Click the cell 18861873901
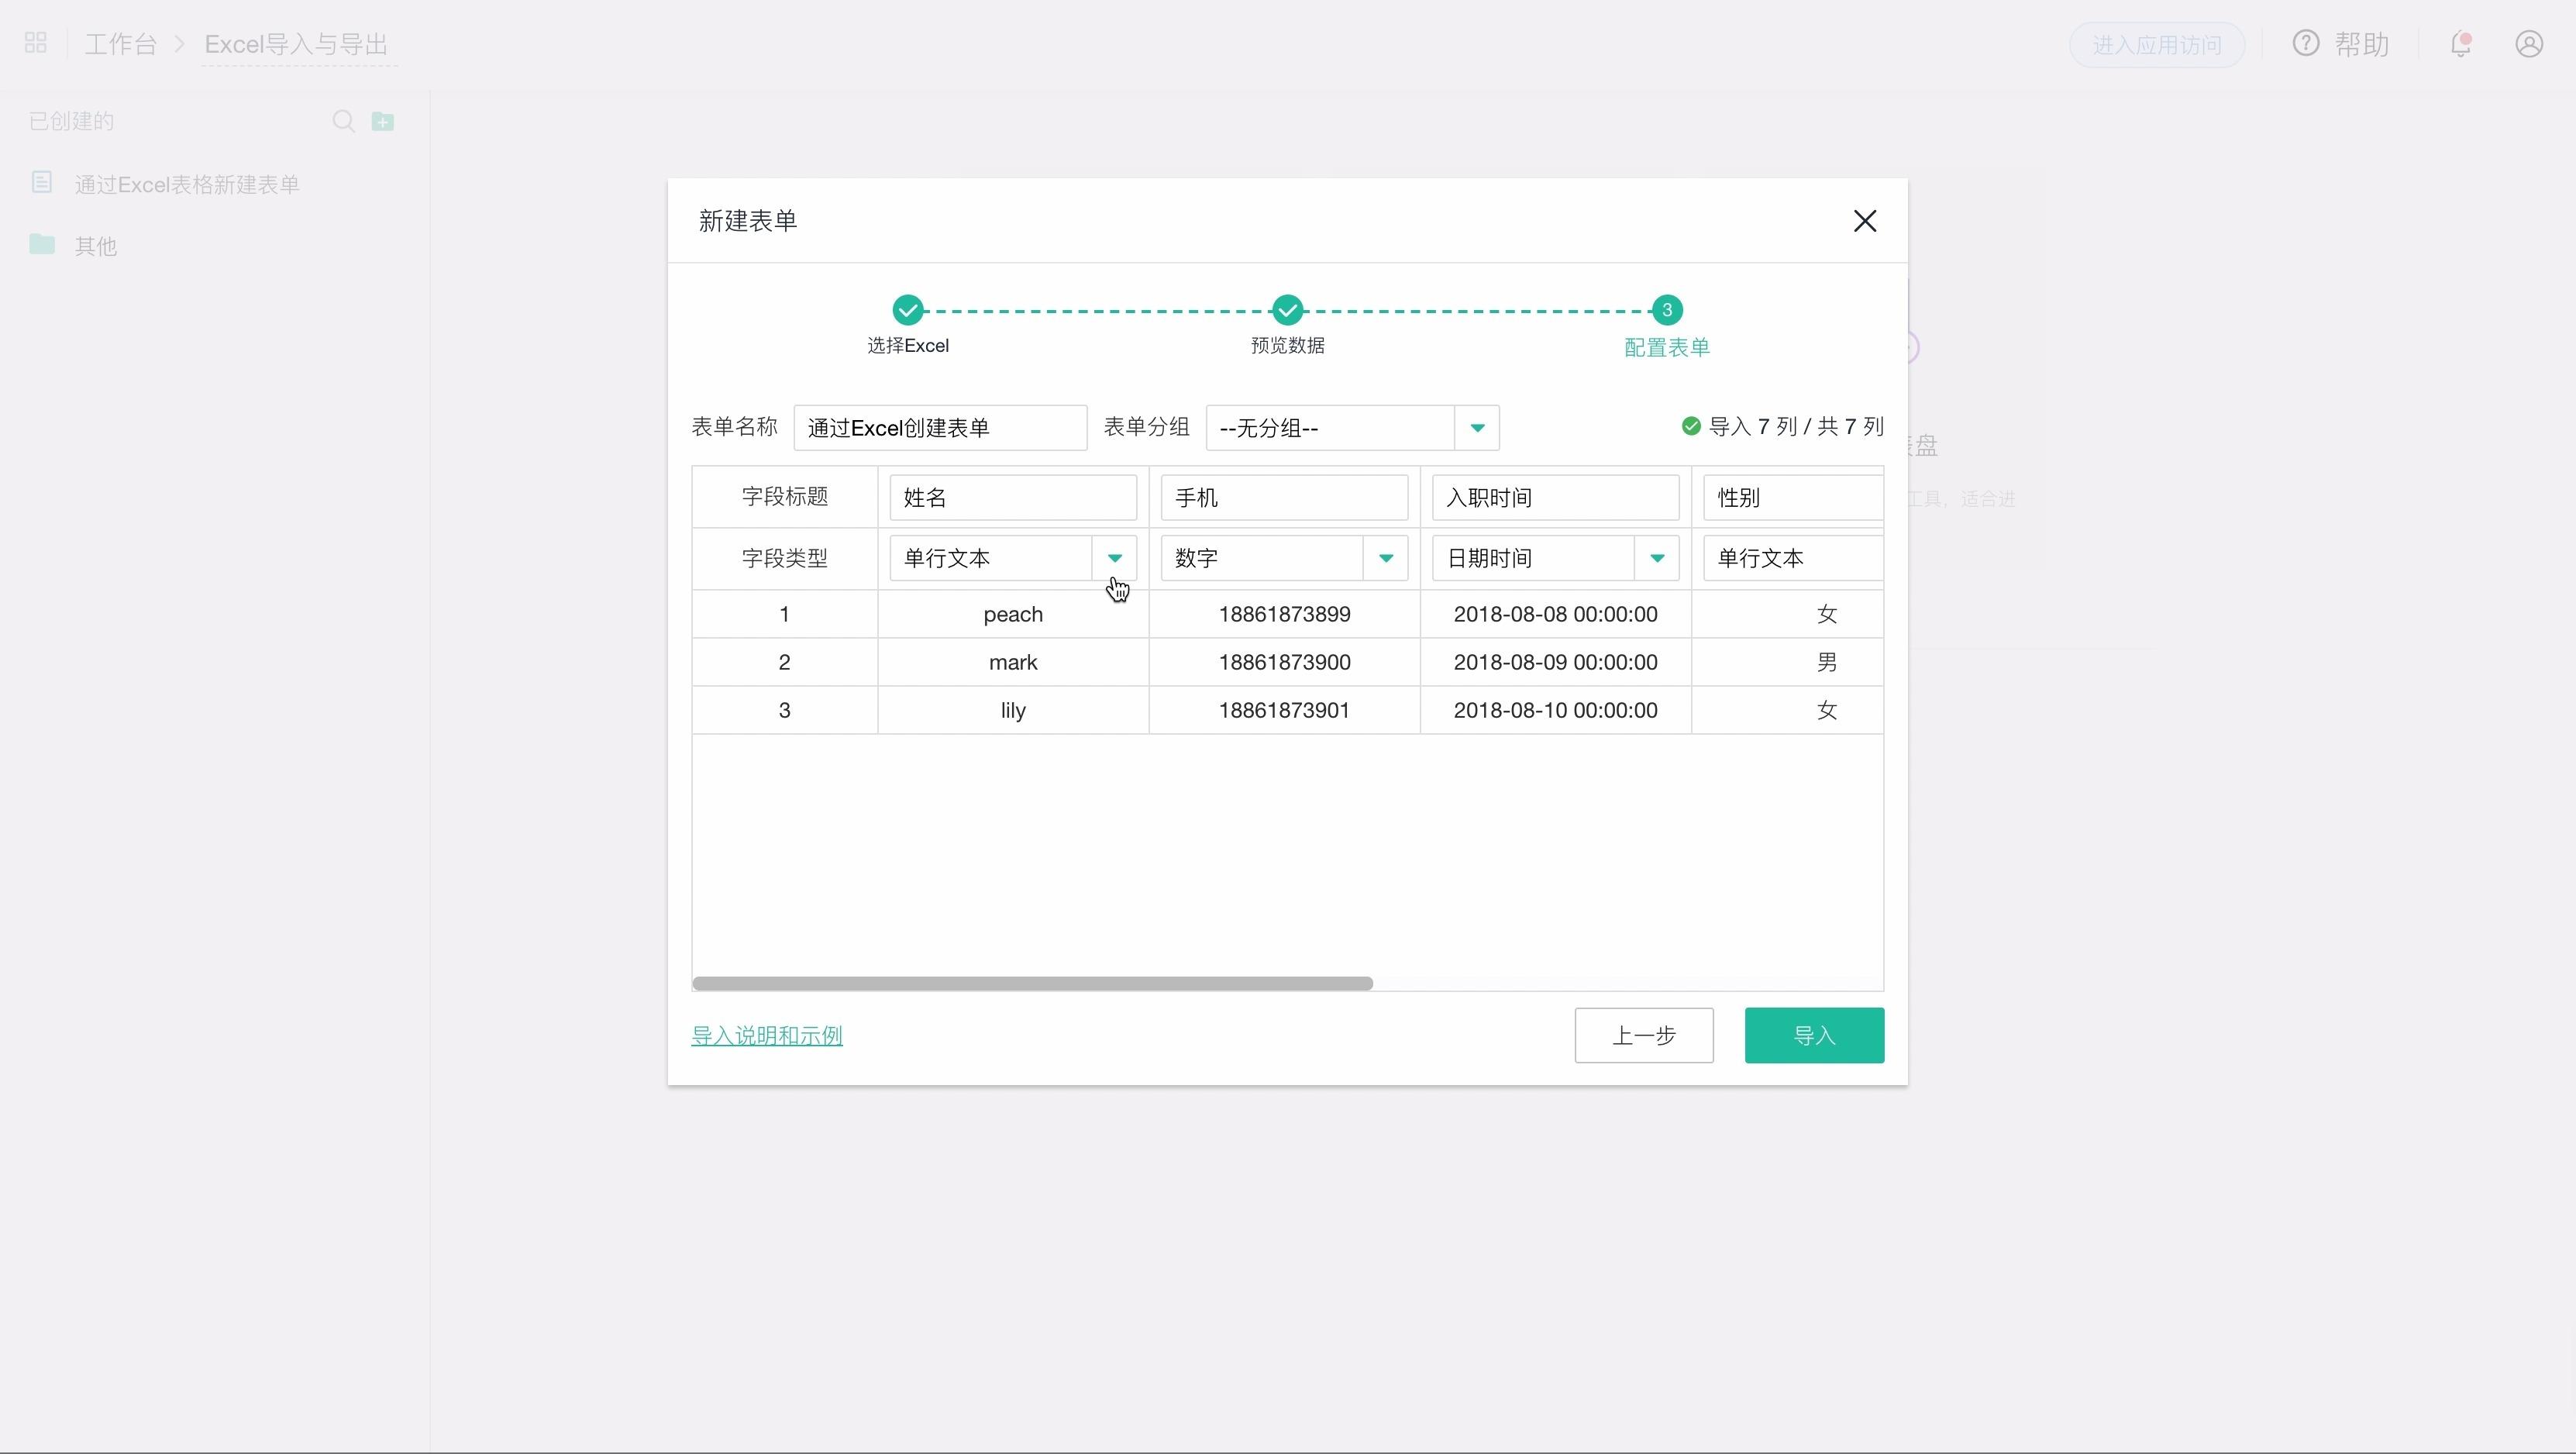 (x=1284, y=710)
